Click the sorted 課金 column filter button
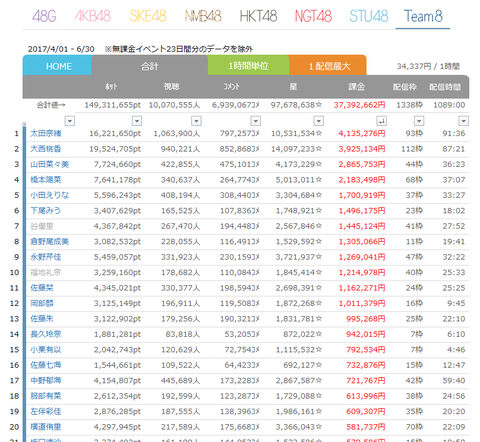Viewport: 480px width, 442px height. coord(382,121)
